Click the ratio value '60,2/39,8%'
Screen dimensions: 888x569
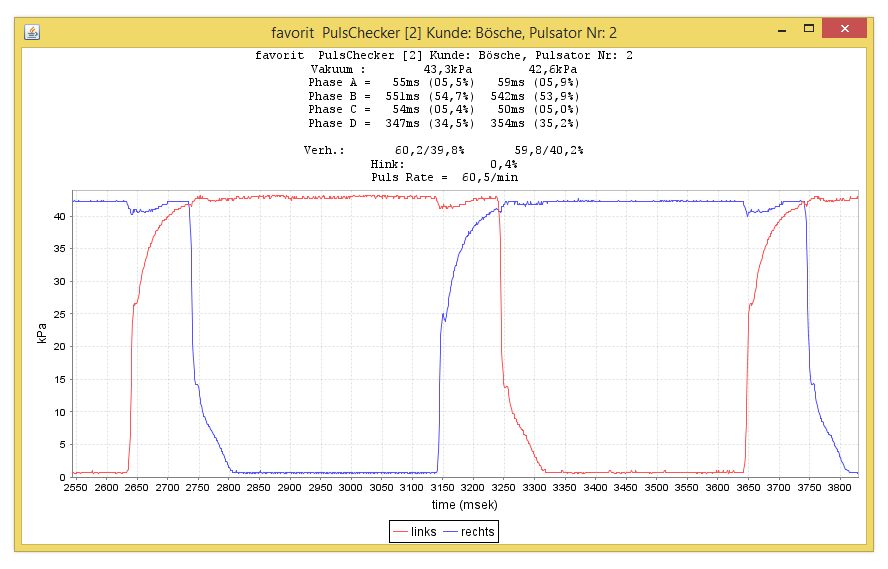click(x=429, y=151)
